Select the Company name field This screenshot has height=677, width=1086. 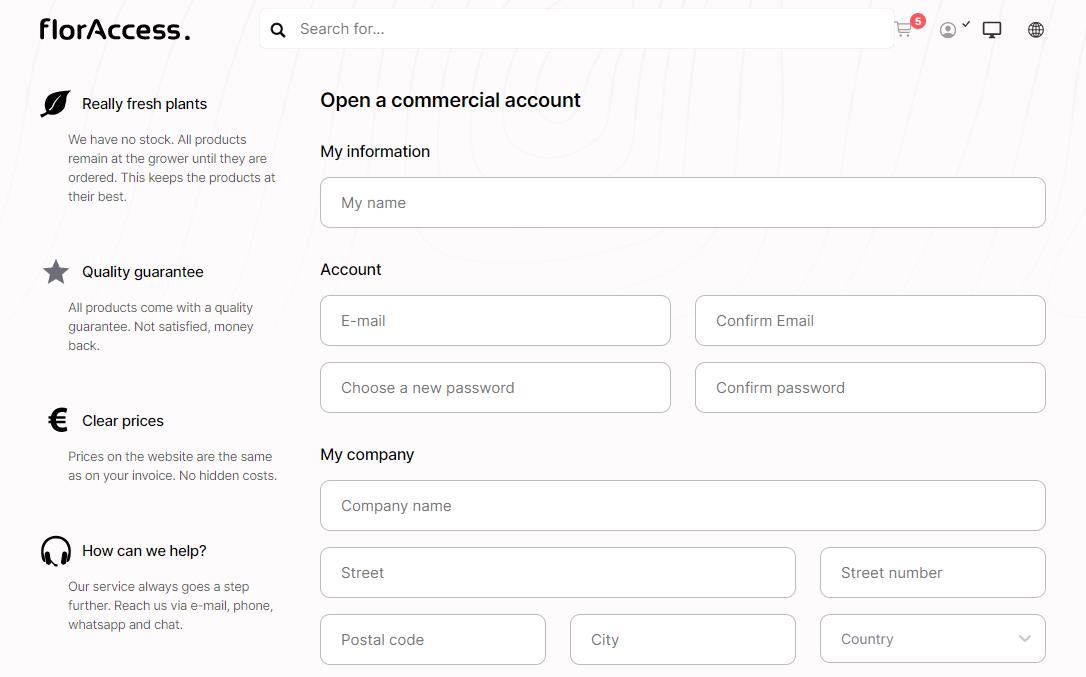[682, 506]
